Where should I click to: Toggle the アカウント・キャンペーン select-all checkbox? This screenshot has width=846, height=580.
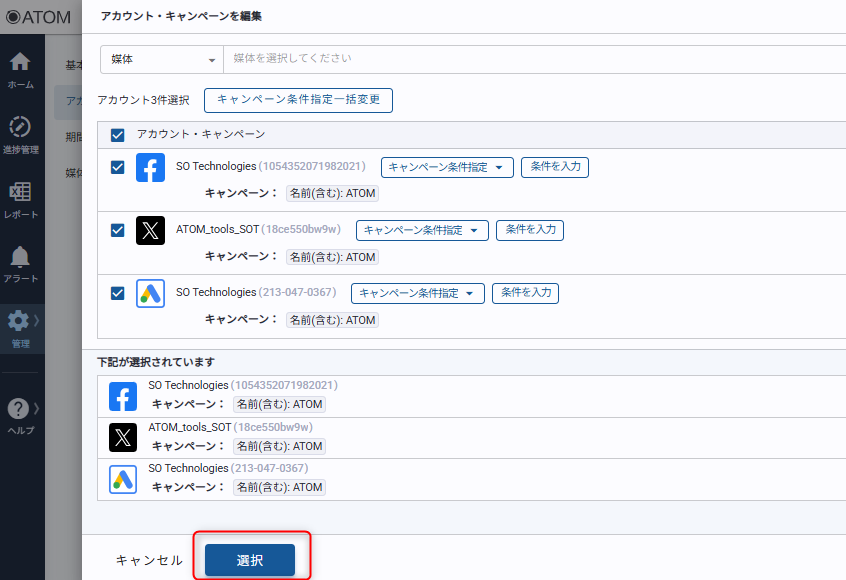pos(118,135)
